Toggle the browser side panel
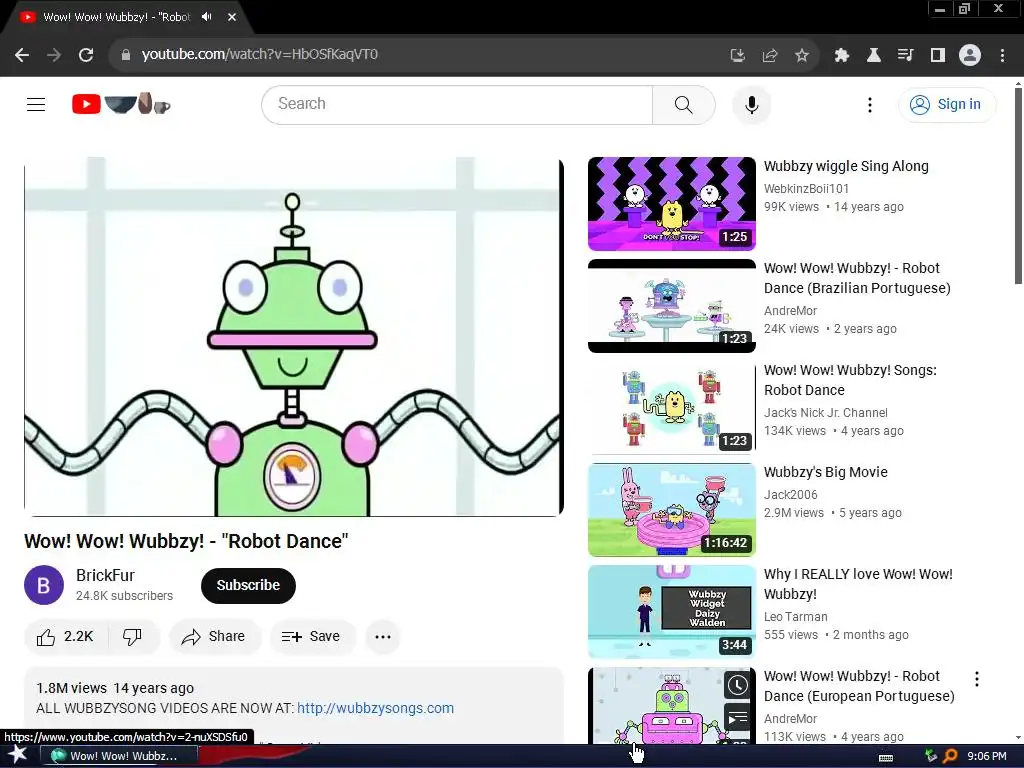This screenshot has width=1024, height=768. [938, 55]
